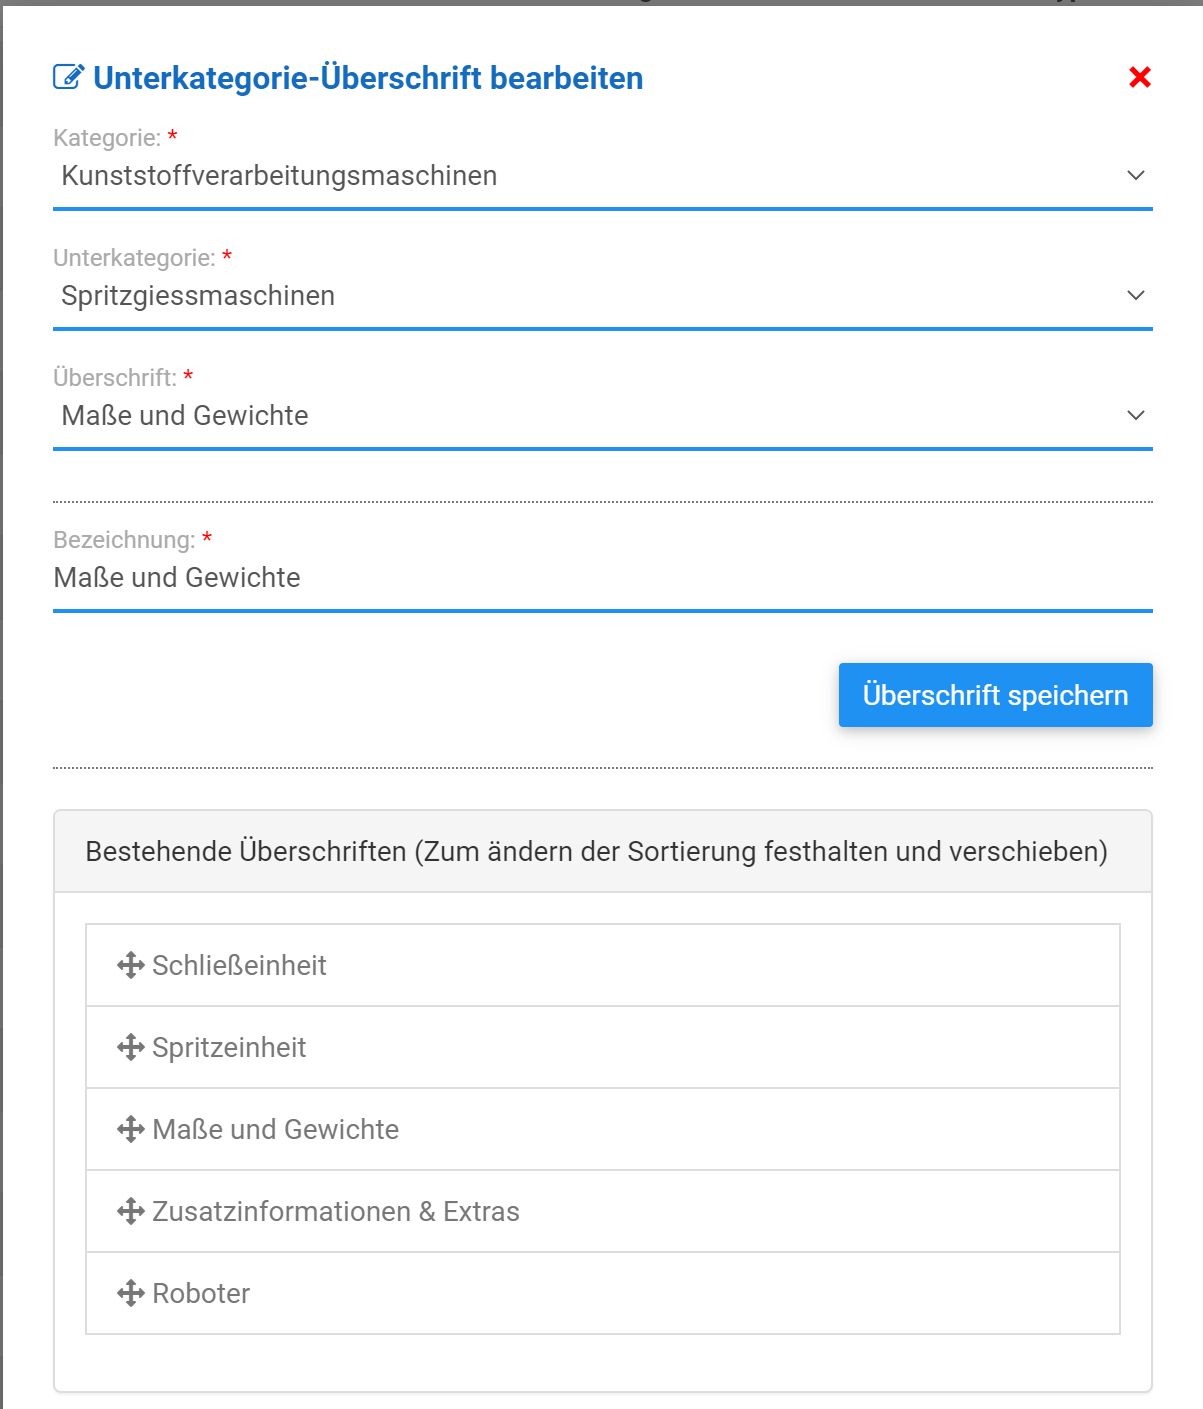Click the move handle icon for Spritzeinheit
Screen dimensions: 1203x1409
131,1047
